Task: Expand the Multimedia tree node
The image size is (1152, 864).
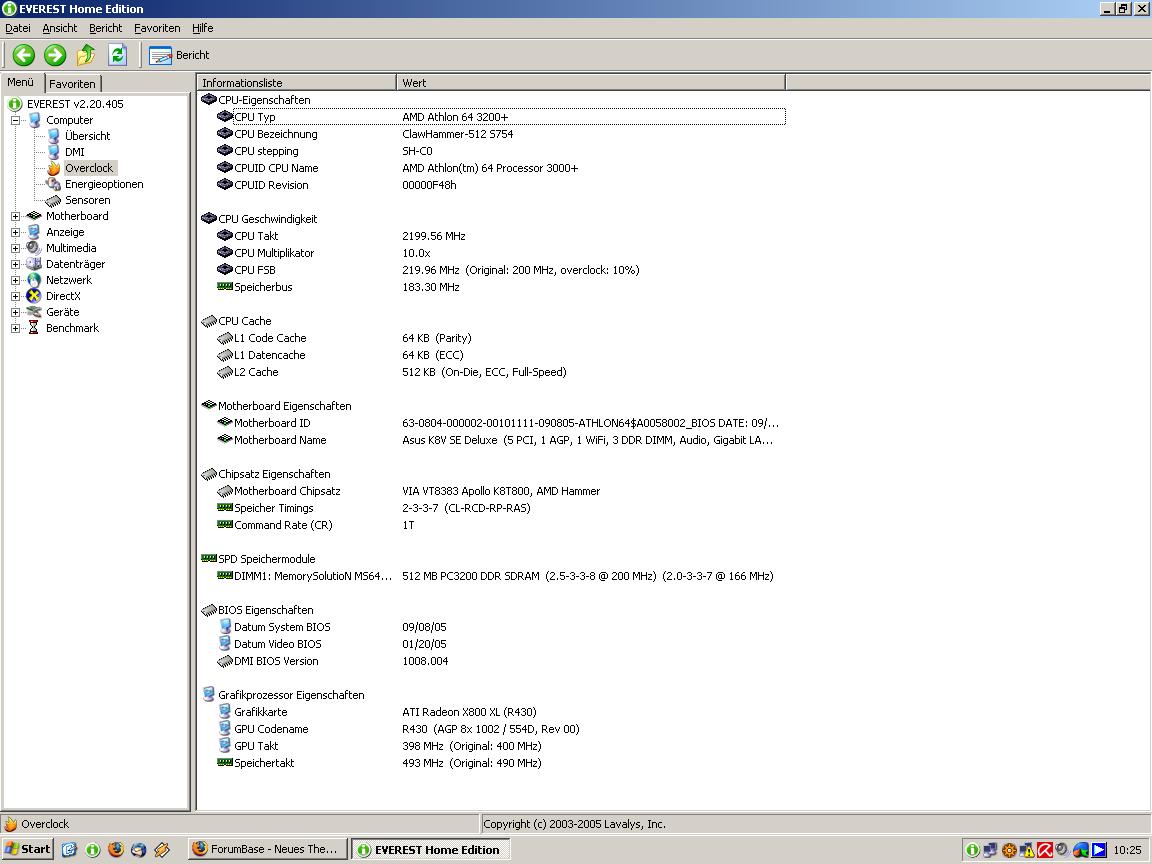Action: pyautogui.click(x=15, y=248)
